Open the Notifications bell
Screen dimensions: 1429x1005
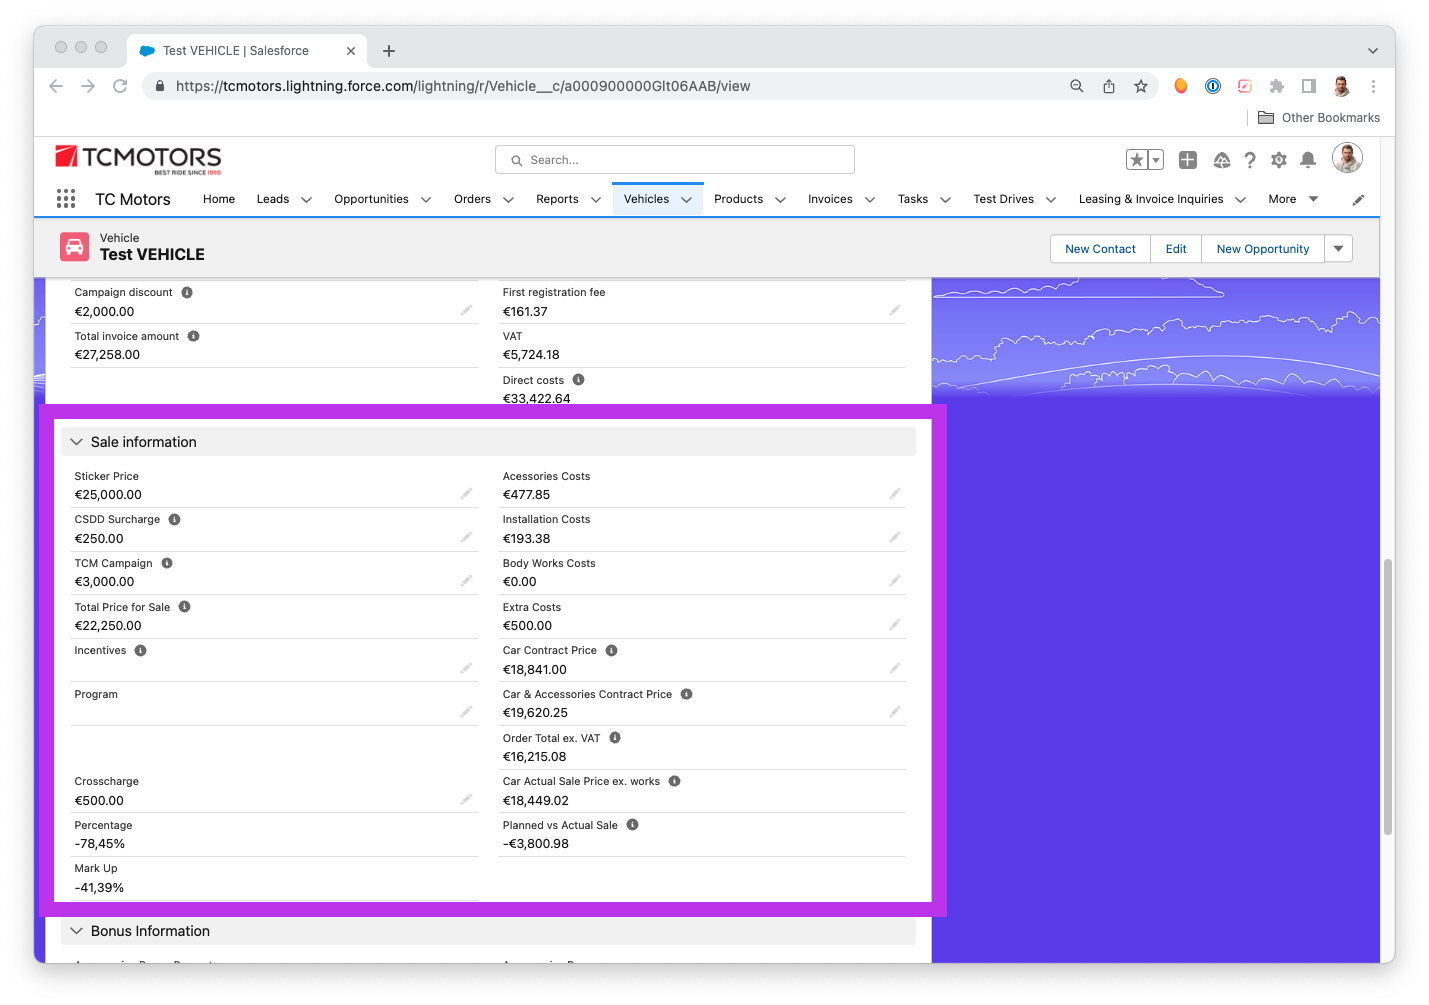click(1308, 160)
